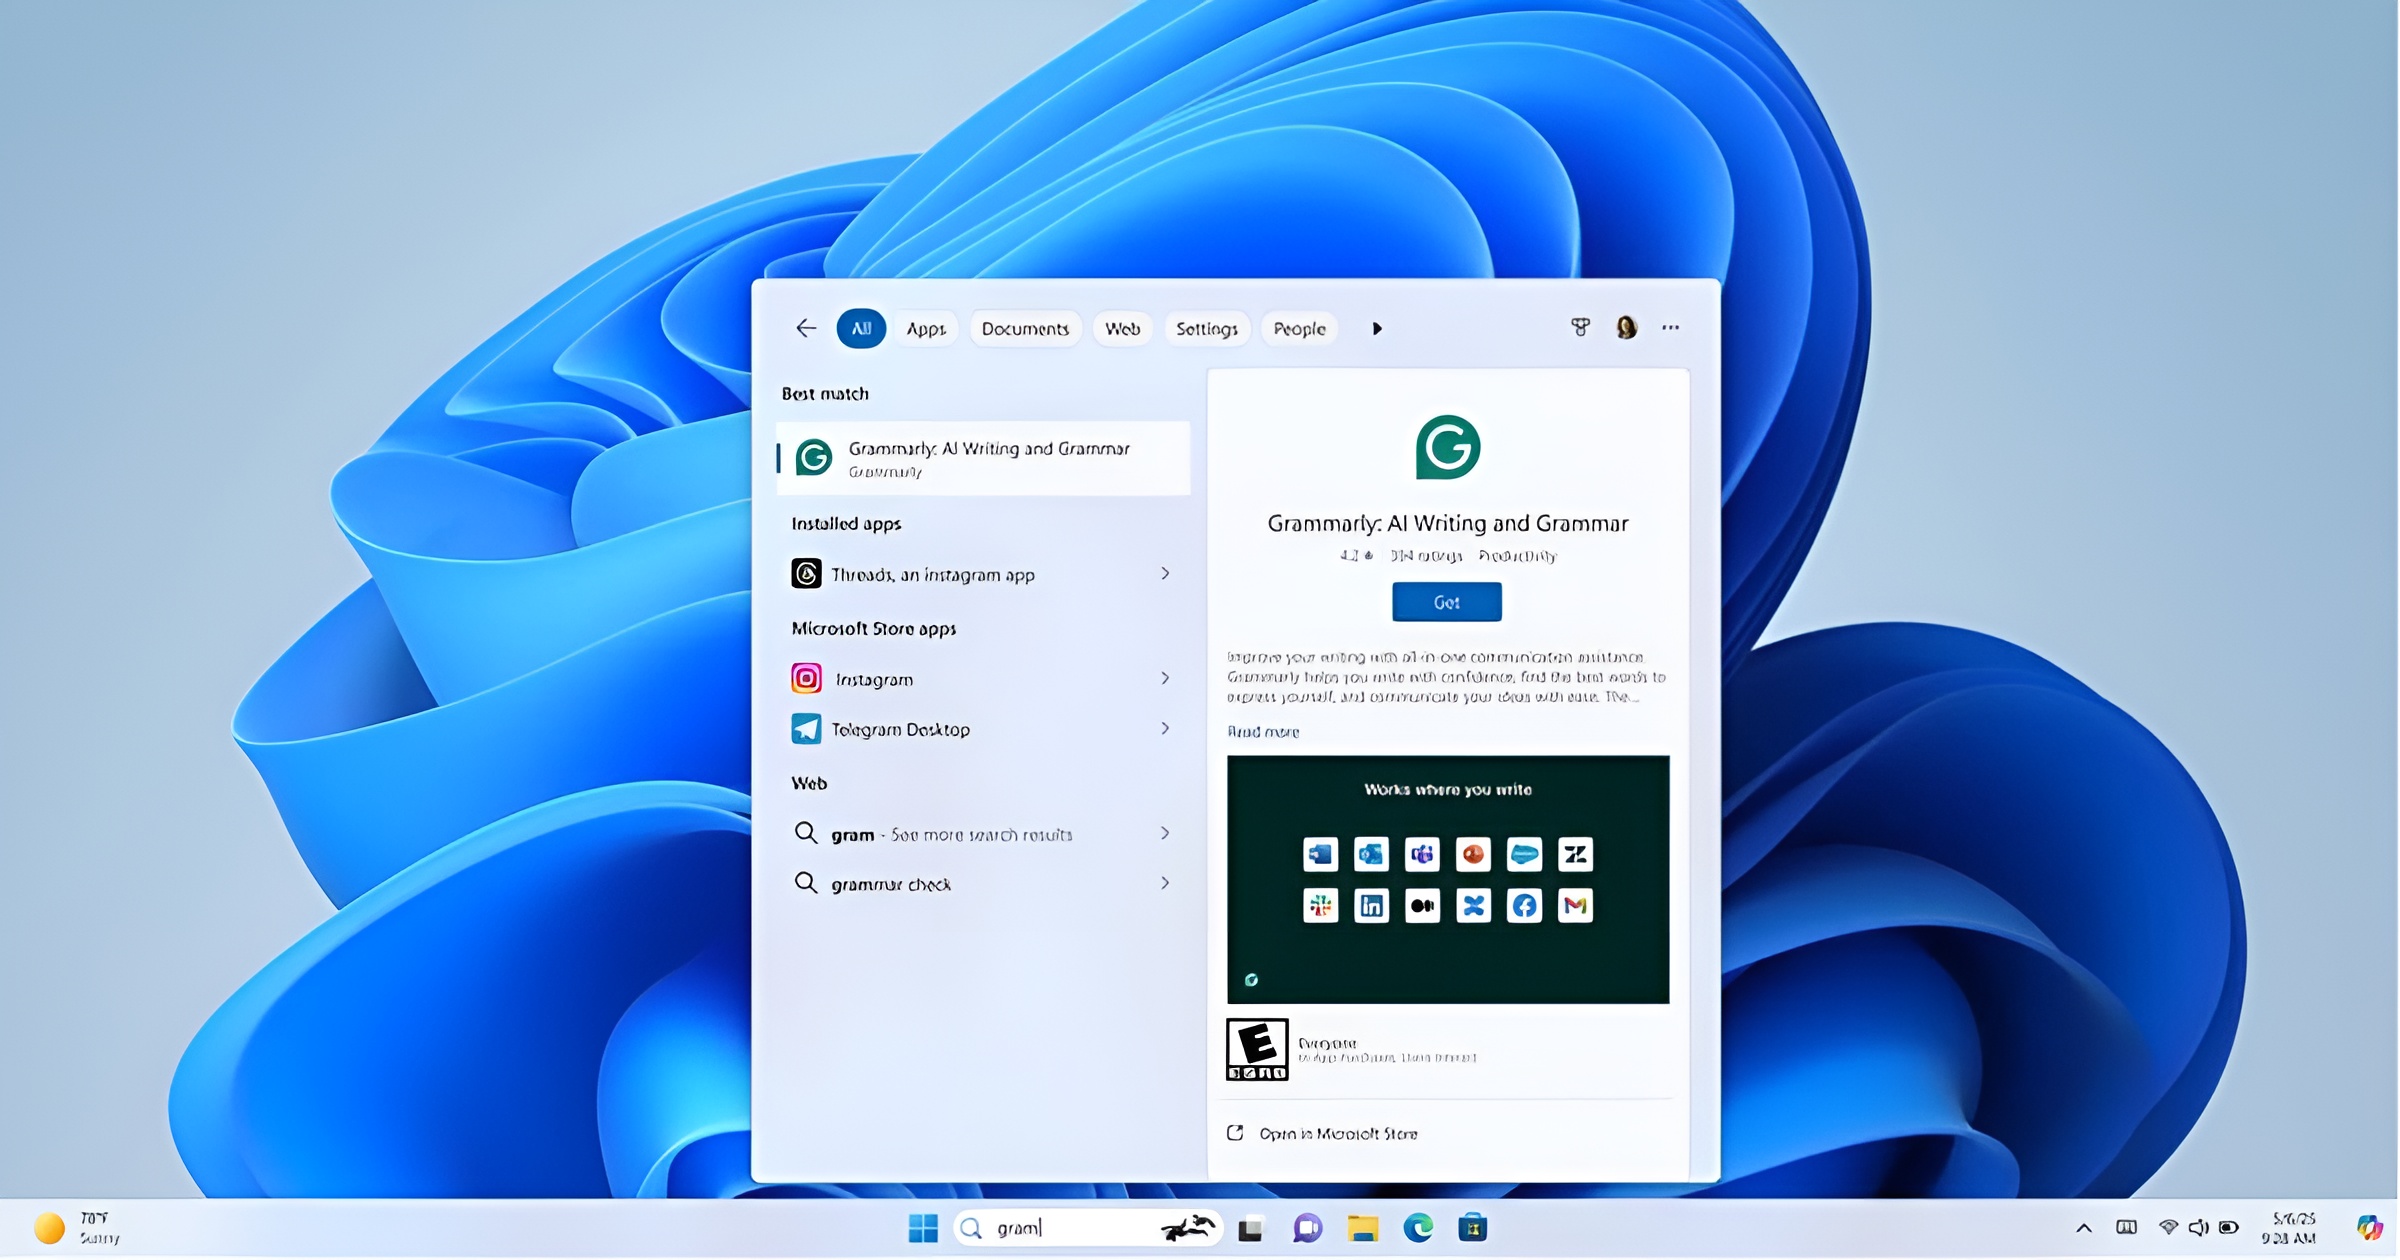The image size is (2400, 1260).
Task: Expand the Telegram Desktop chevron
Action: tap(1165, 728)
